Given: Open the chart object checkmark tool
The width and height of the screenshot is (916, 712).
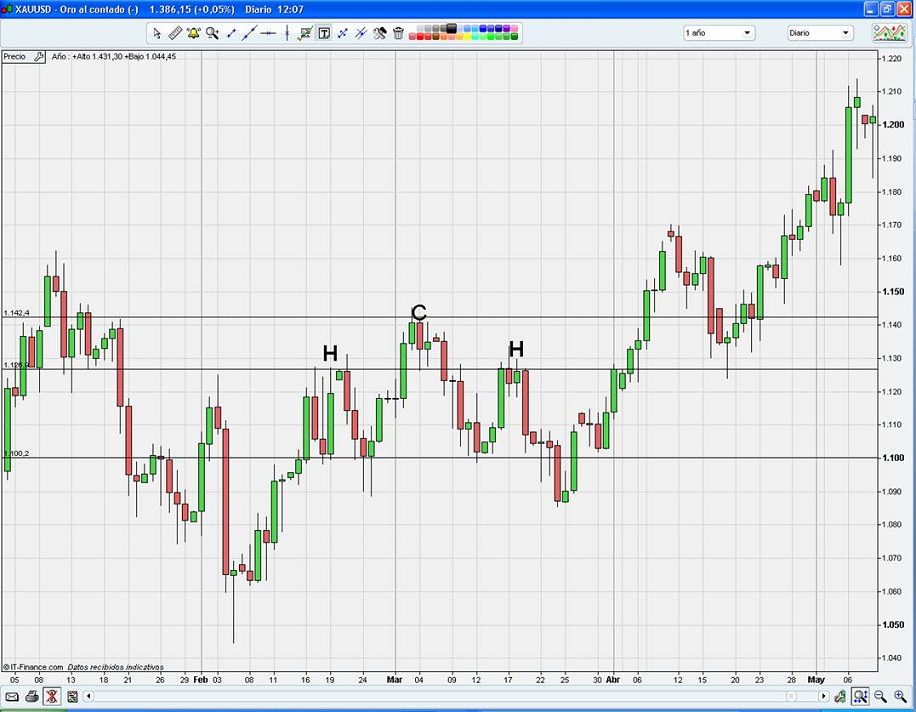Looking at the screenshot, I should coord(305,33).
